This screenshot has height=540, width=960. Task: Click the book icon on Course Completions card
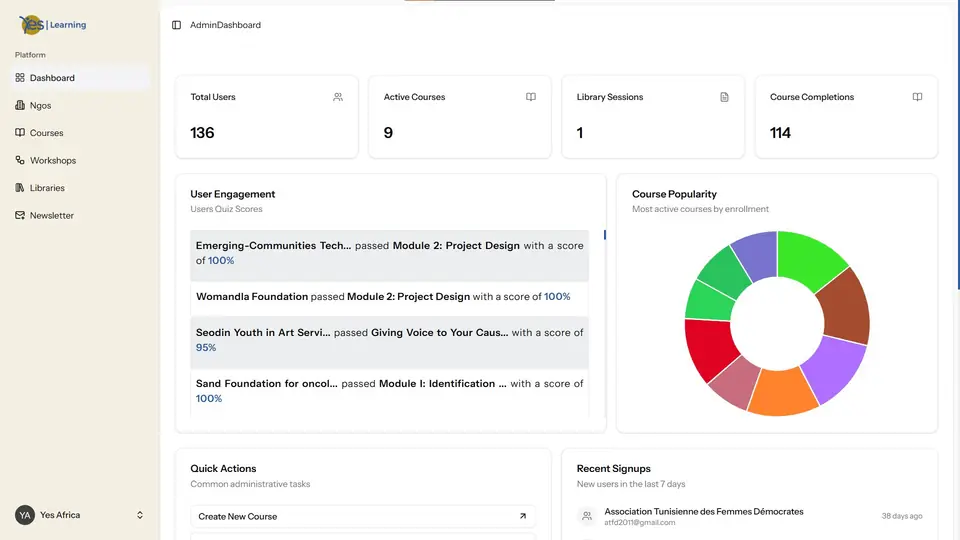click(917, 97)
